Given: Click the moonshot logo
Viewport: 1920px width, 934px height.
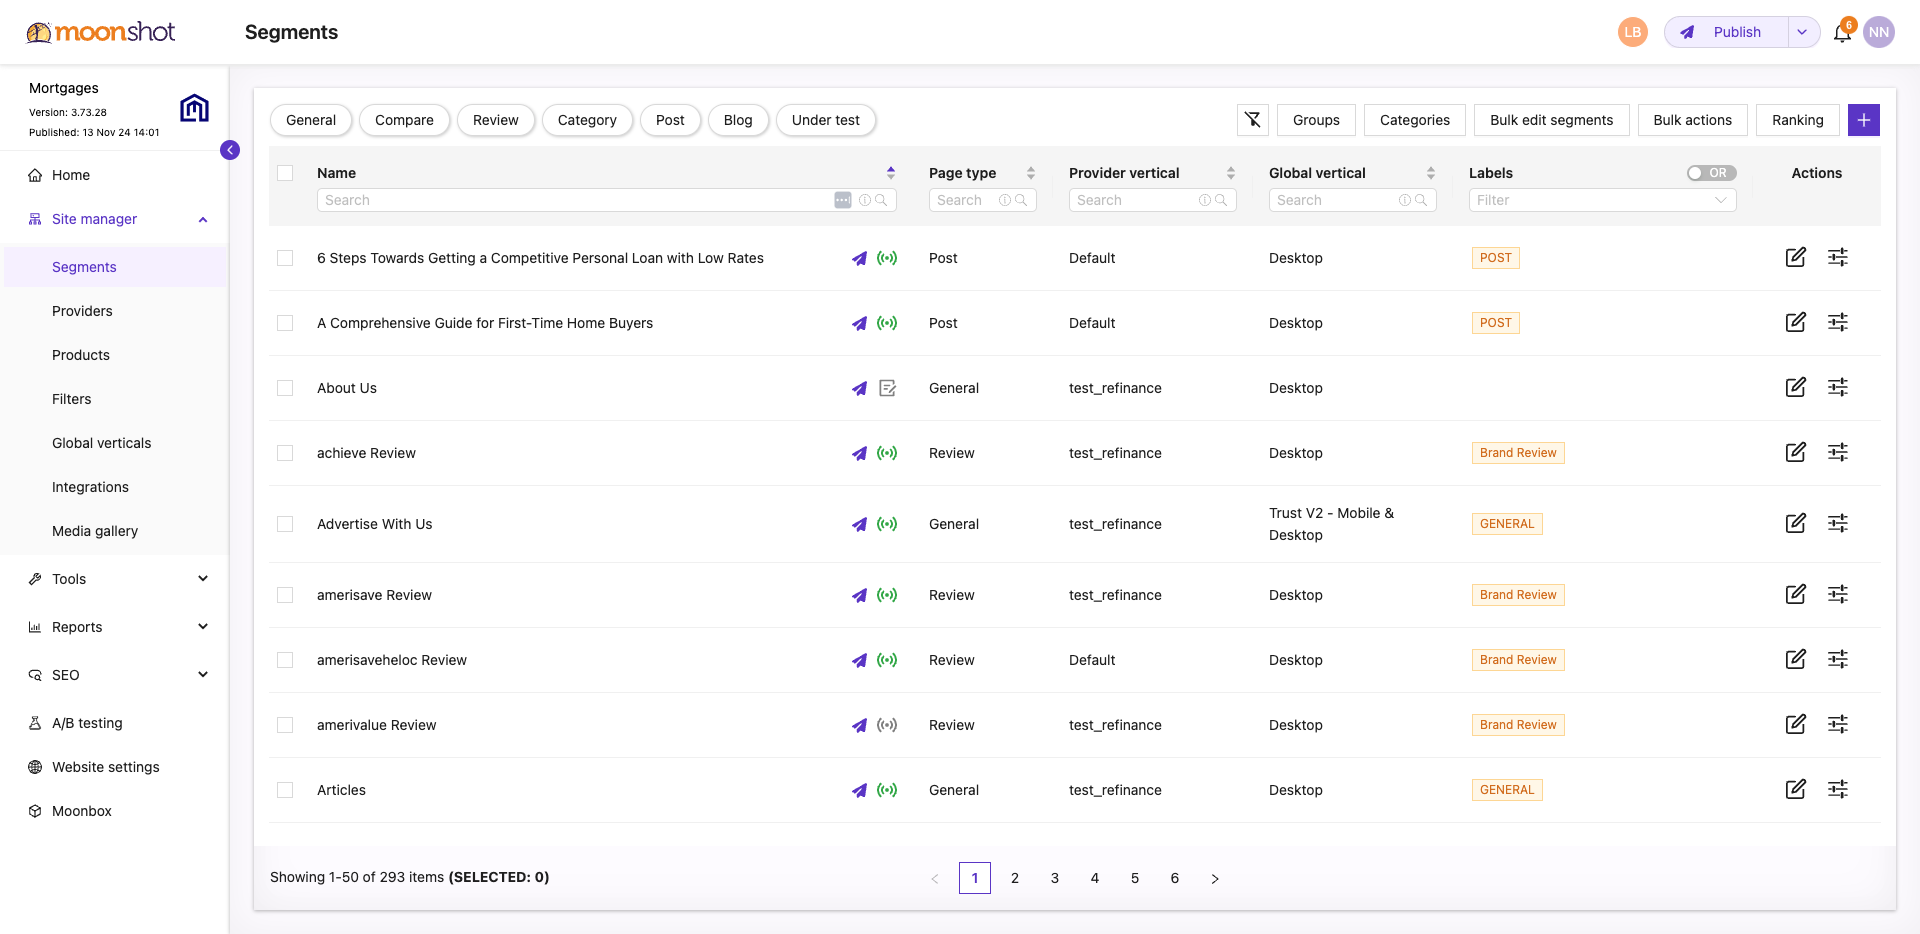Looking at the screenshot, I should point(101,32).
